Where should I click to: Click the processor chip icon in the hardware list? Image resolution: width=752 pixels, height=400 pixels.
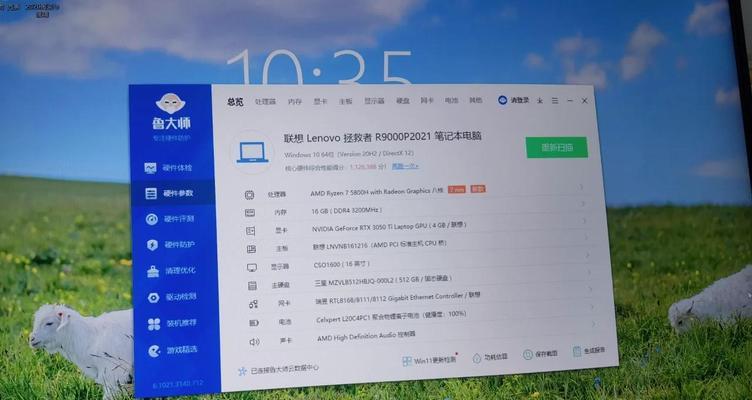(x=249, y=195)
